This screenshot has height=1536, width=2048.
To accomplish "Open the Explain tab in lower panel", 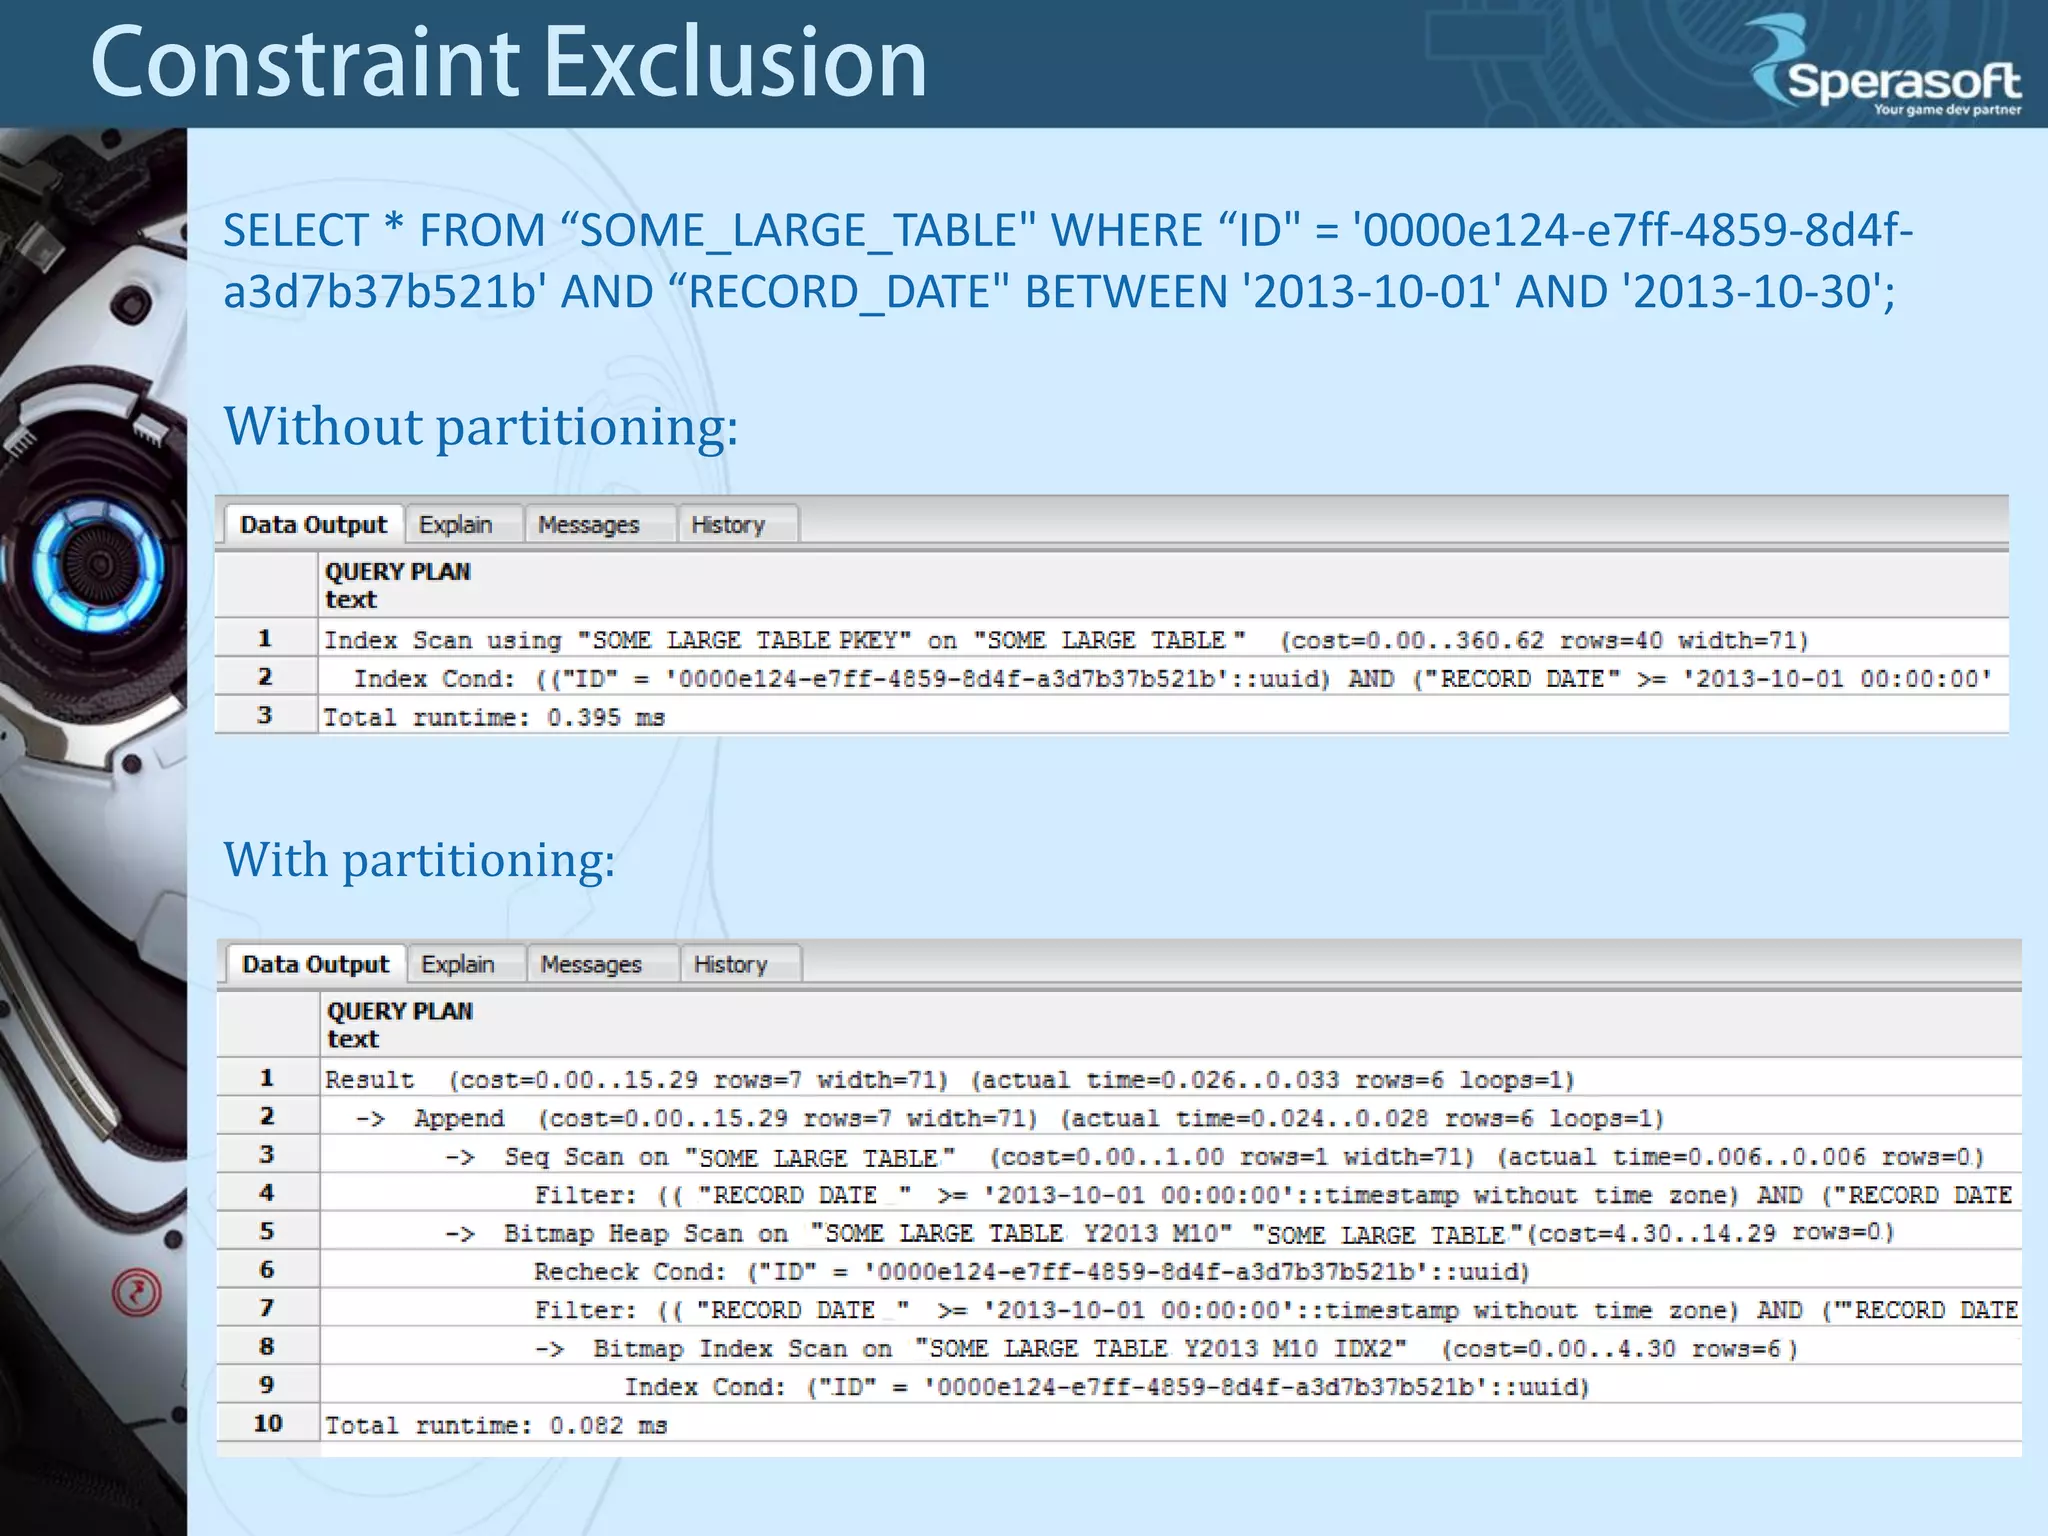I will pyautogui.click(x=458, y=964).
